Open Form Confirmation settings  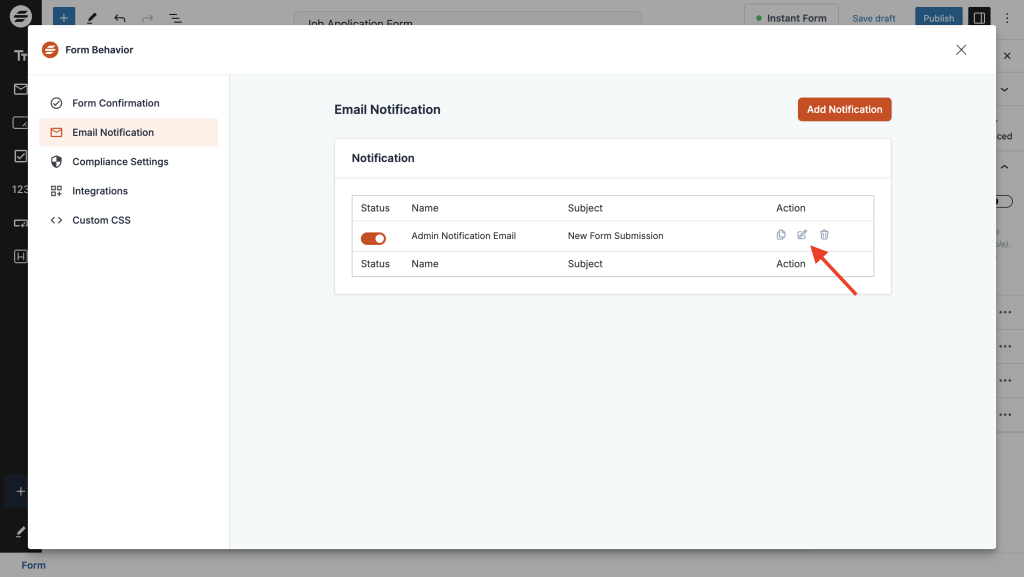click(118, 103)
